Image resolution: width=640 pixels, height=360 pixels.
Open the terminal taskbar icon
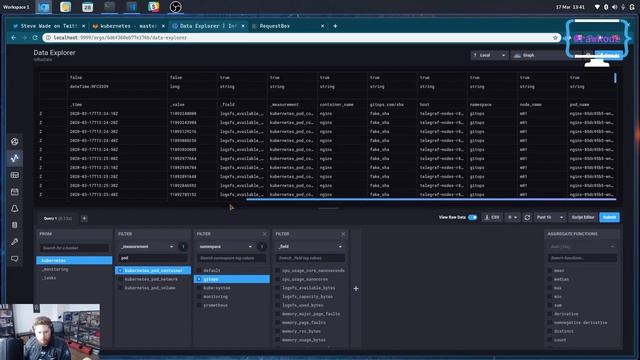(x=109, y=7)
